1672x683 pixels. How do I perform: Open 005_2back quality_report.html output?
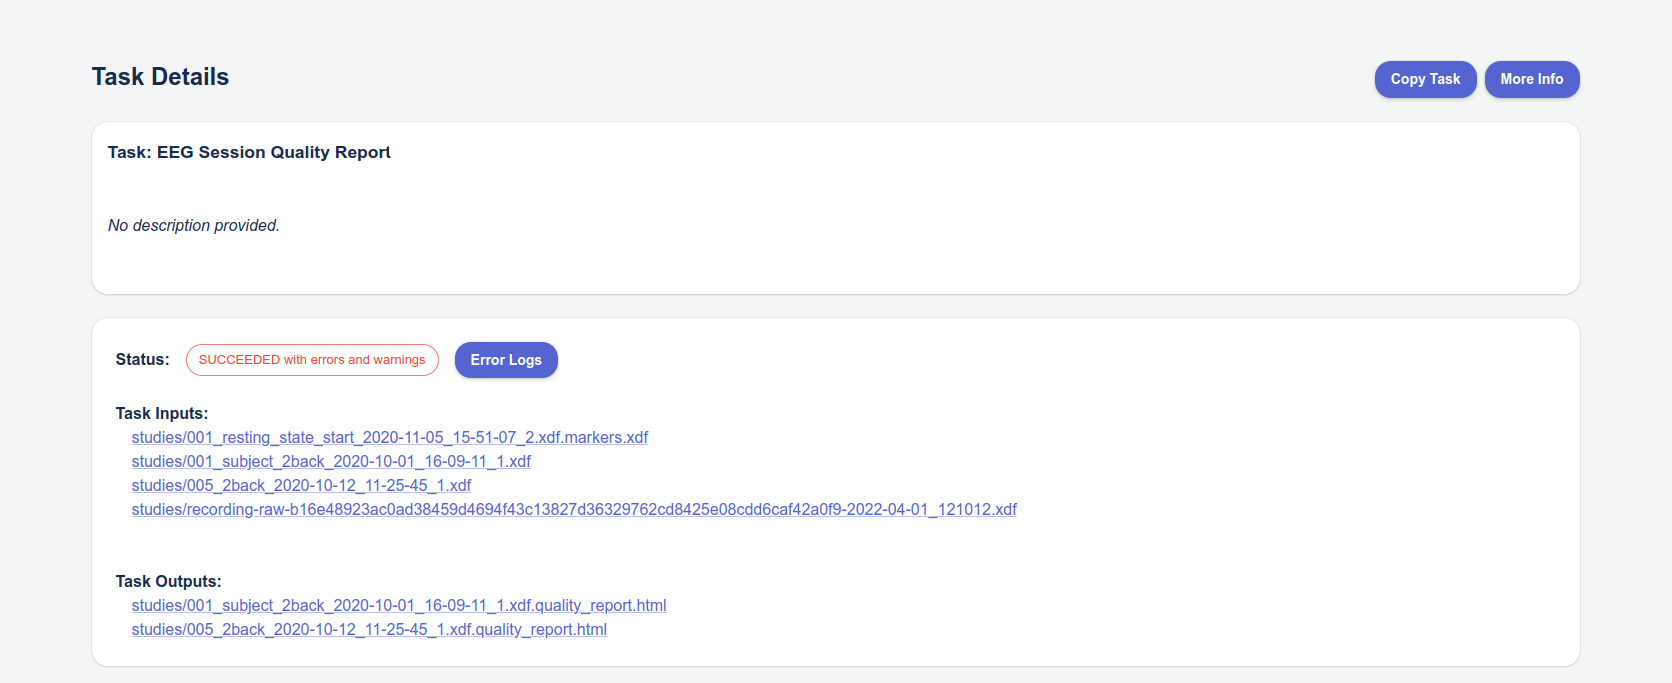369,629
